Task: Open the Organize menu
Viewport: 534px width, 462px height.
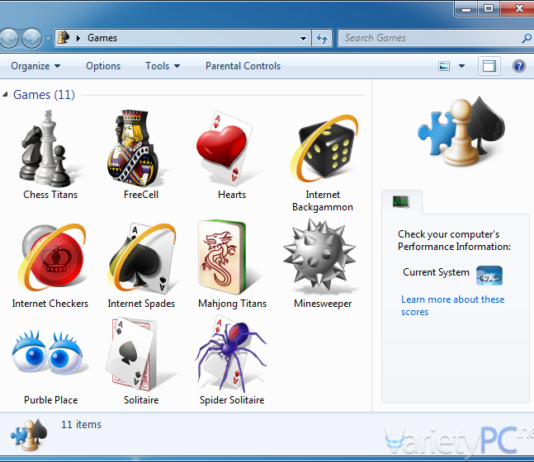Action: [x=35, y=66]
